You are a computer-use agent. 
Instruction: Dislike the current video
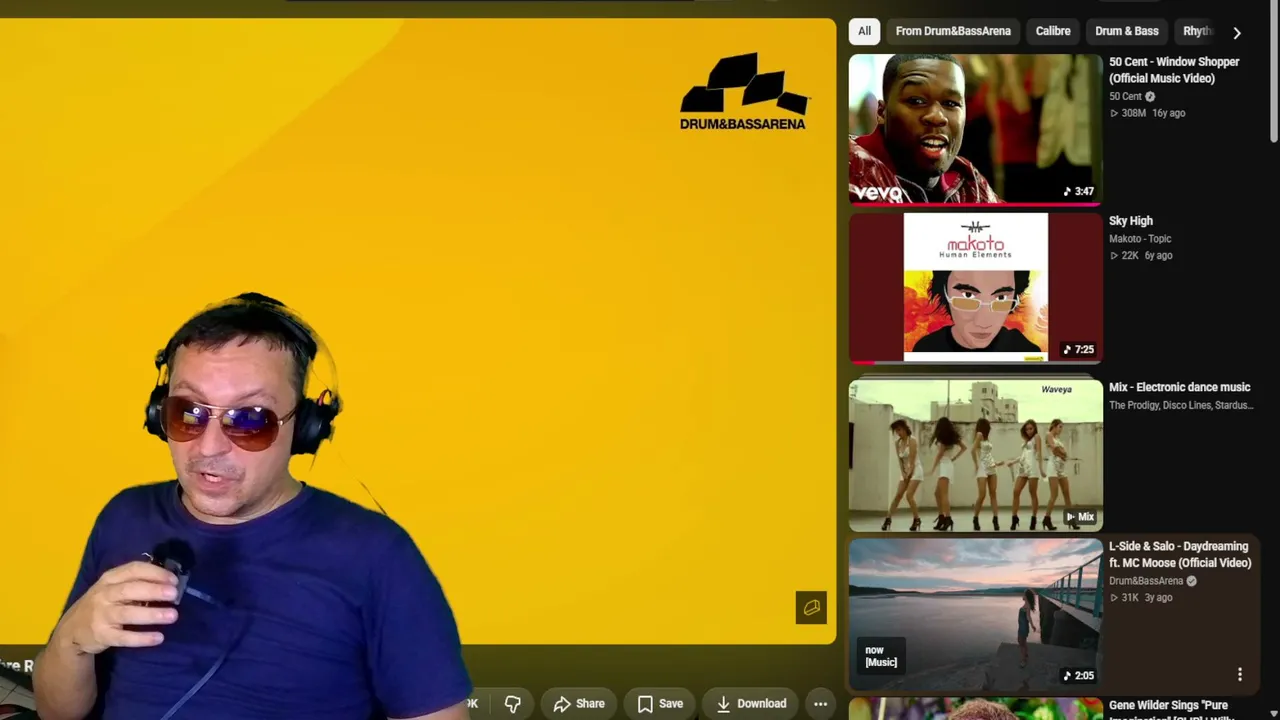[513, 704]
